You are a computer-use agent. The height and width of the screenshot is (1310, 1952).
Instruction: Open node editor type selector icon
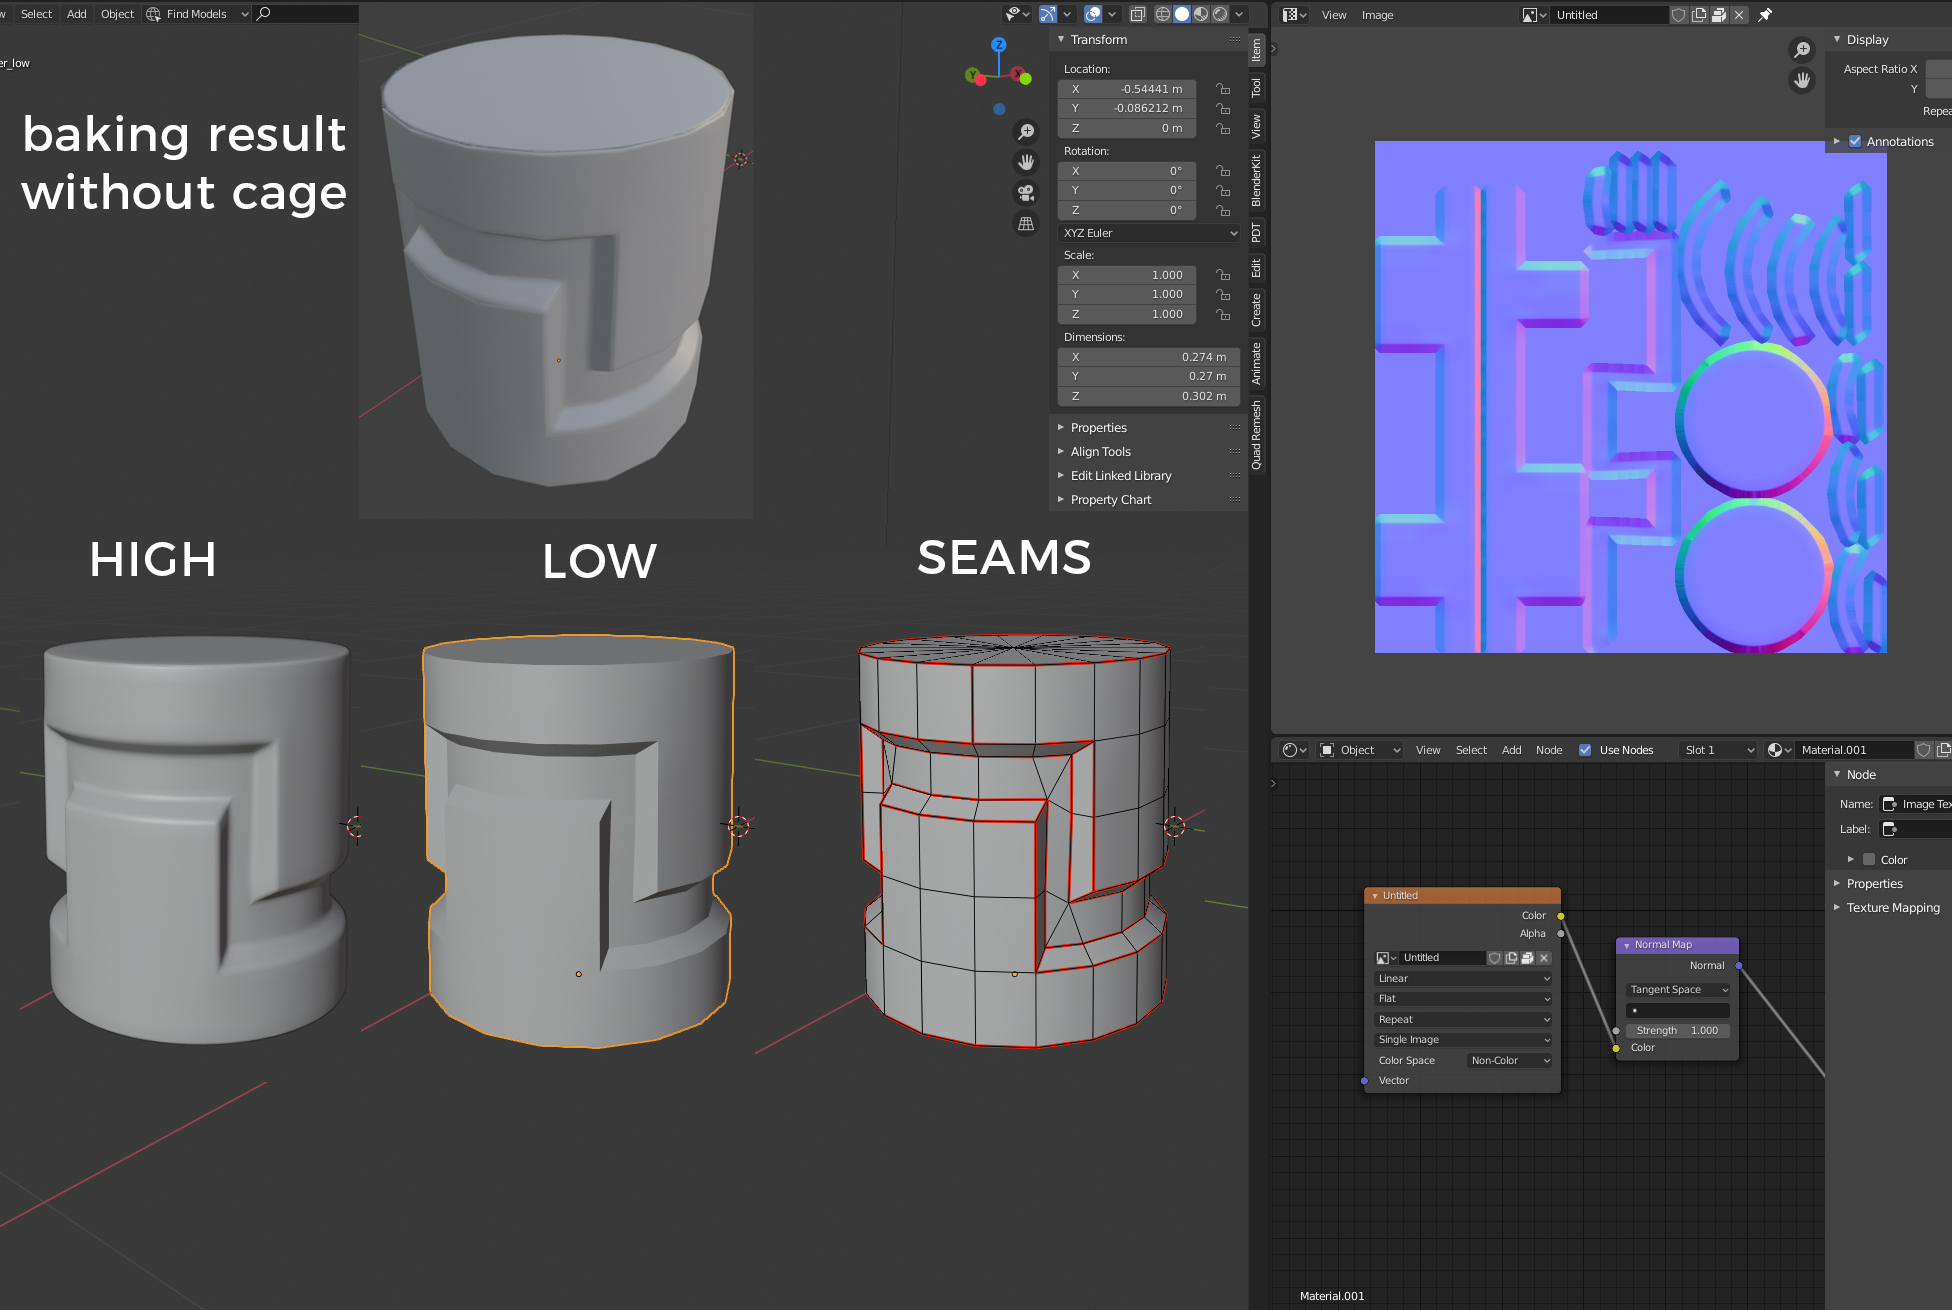tap(1295, 750)
